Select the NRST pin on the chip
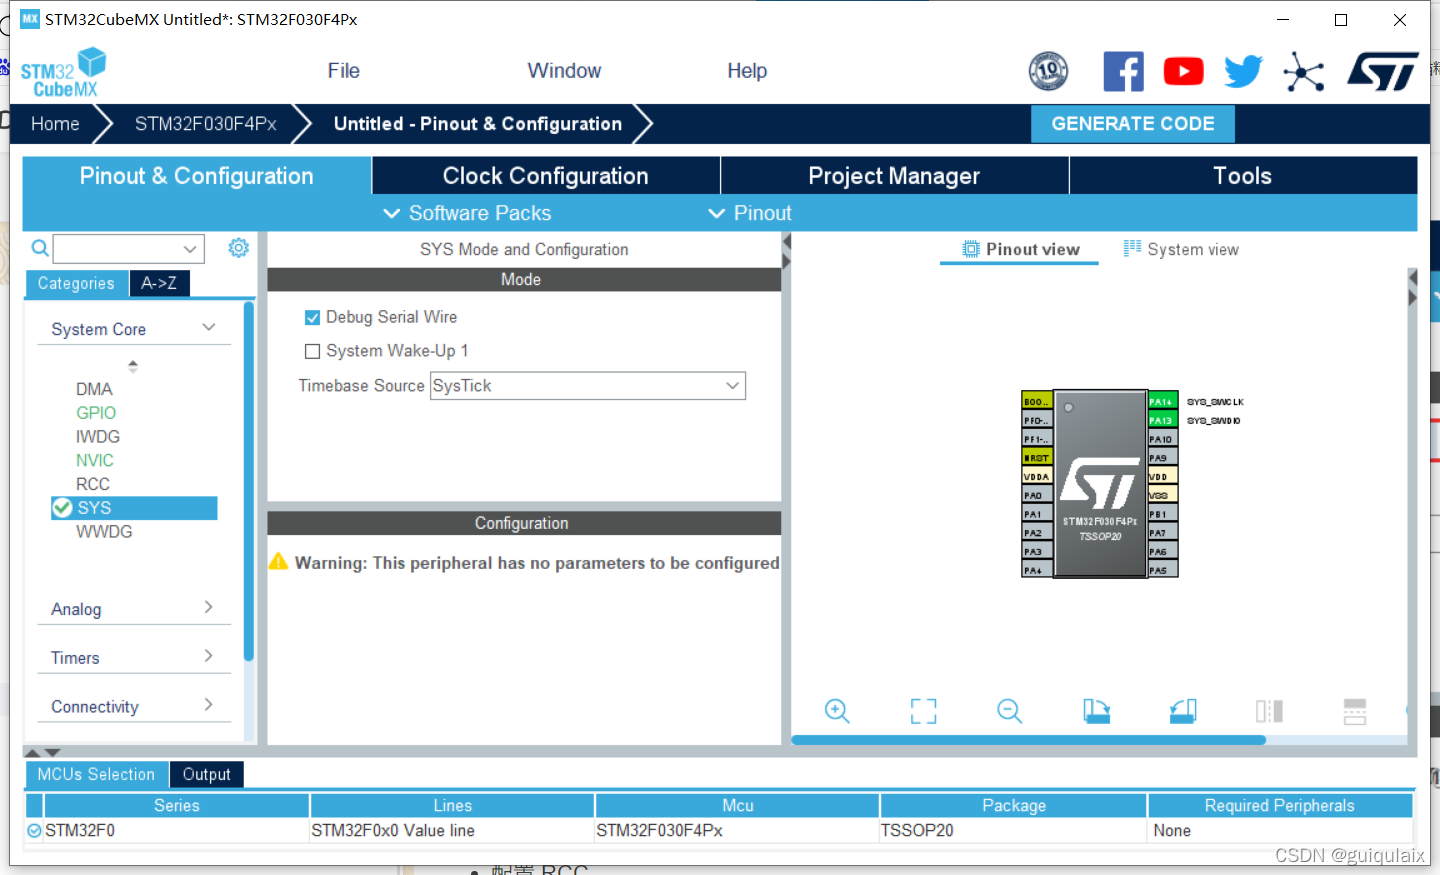1440x875 pixels. point(1037,458)
